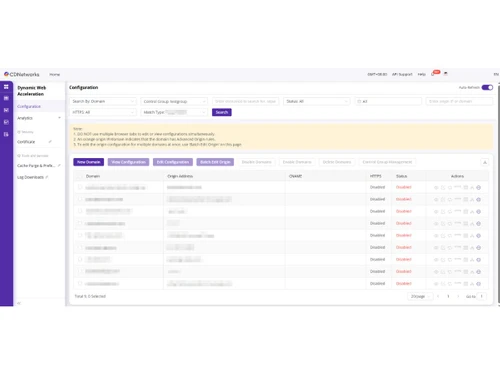
Task: Click the View Configuration button
Action: point(128,162)
